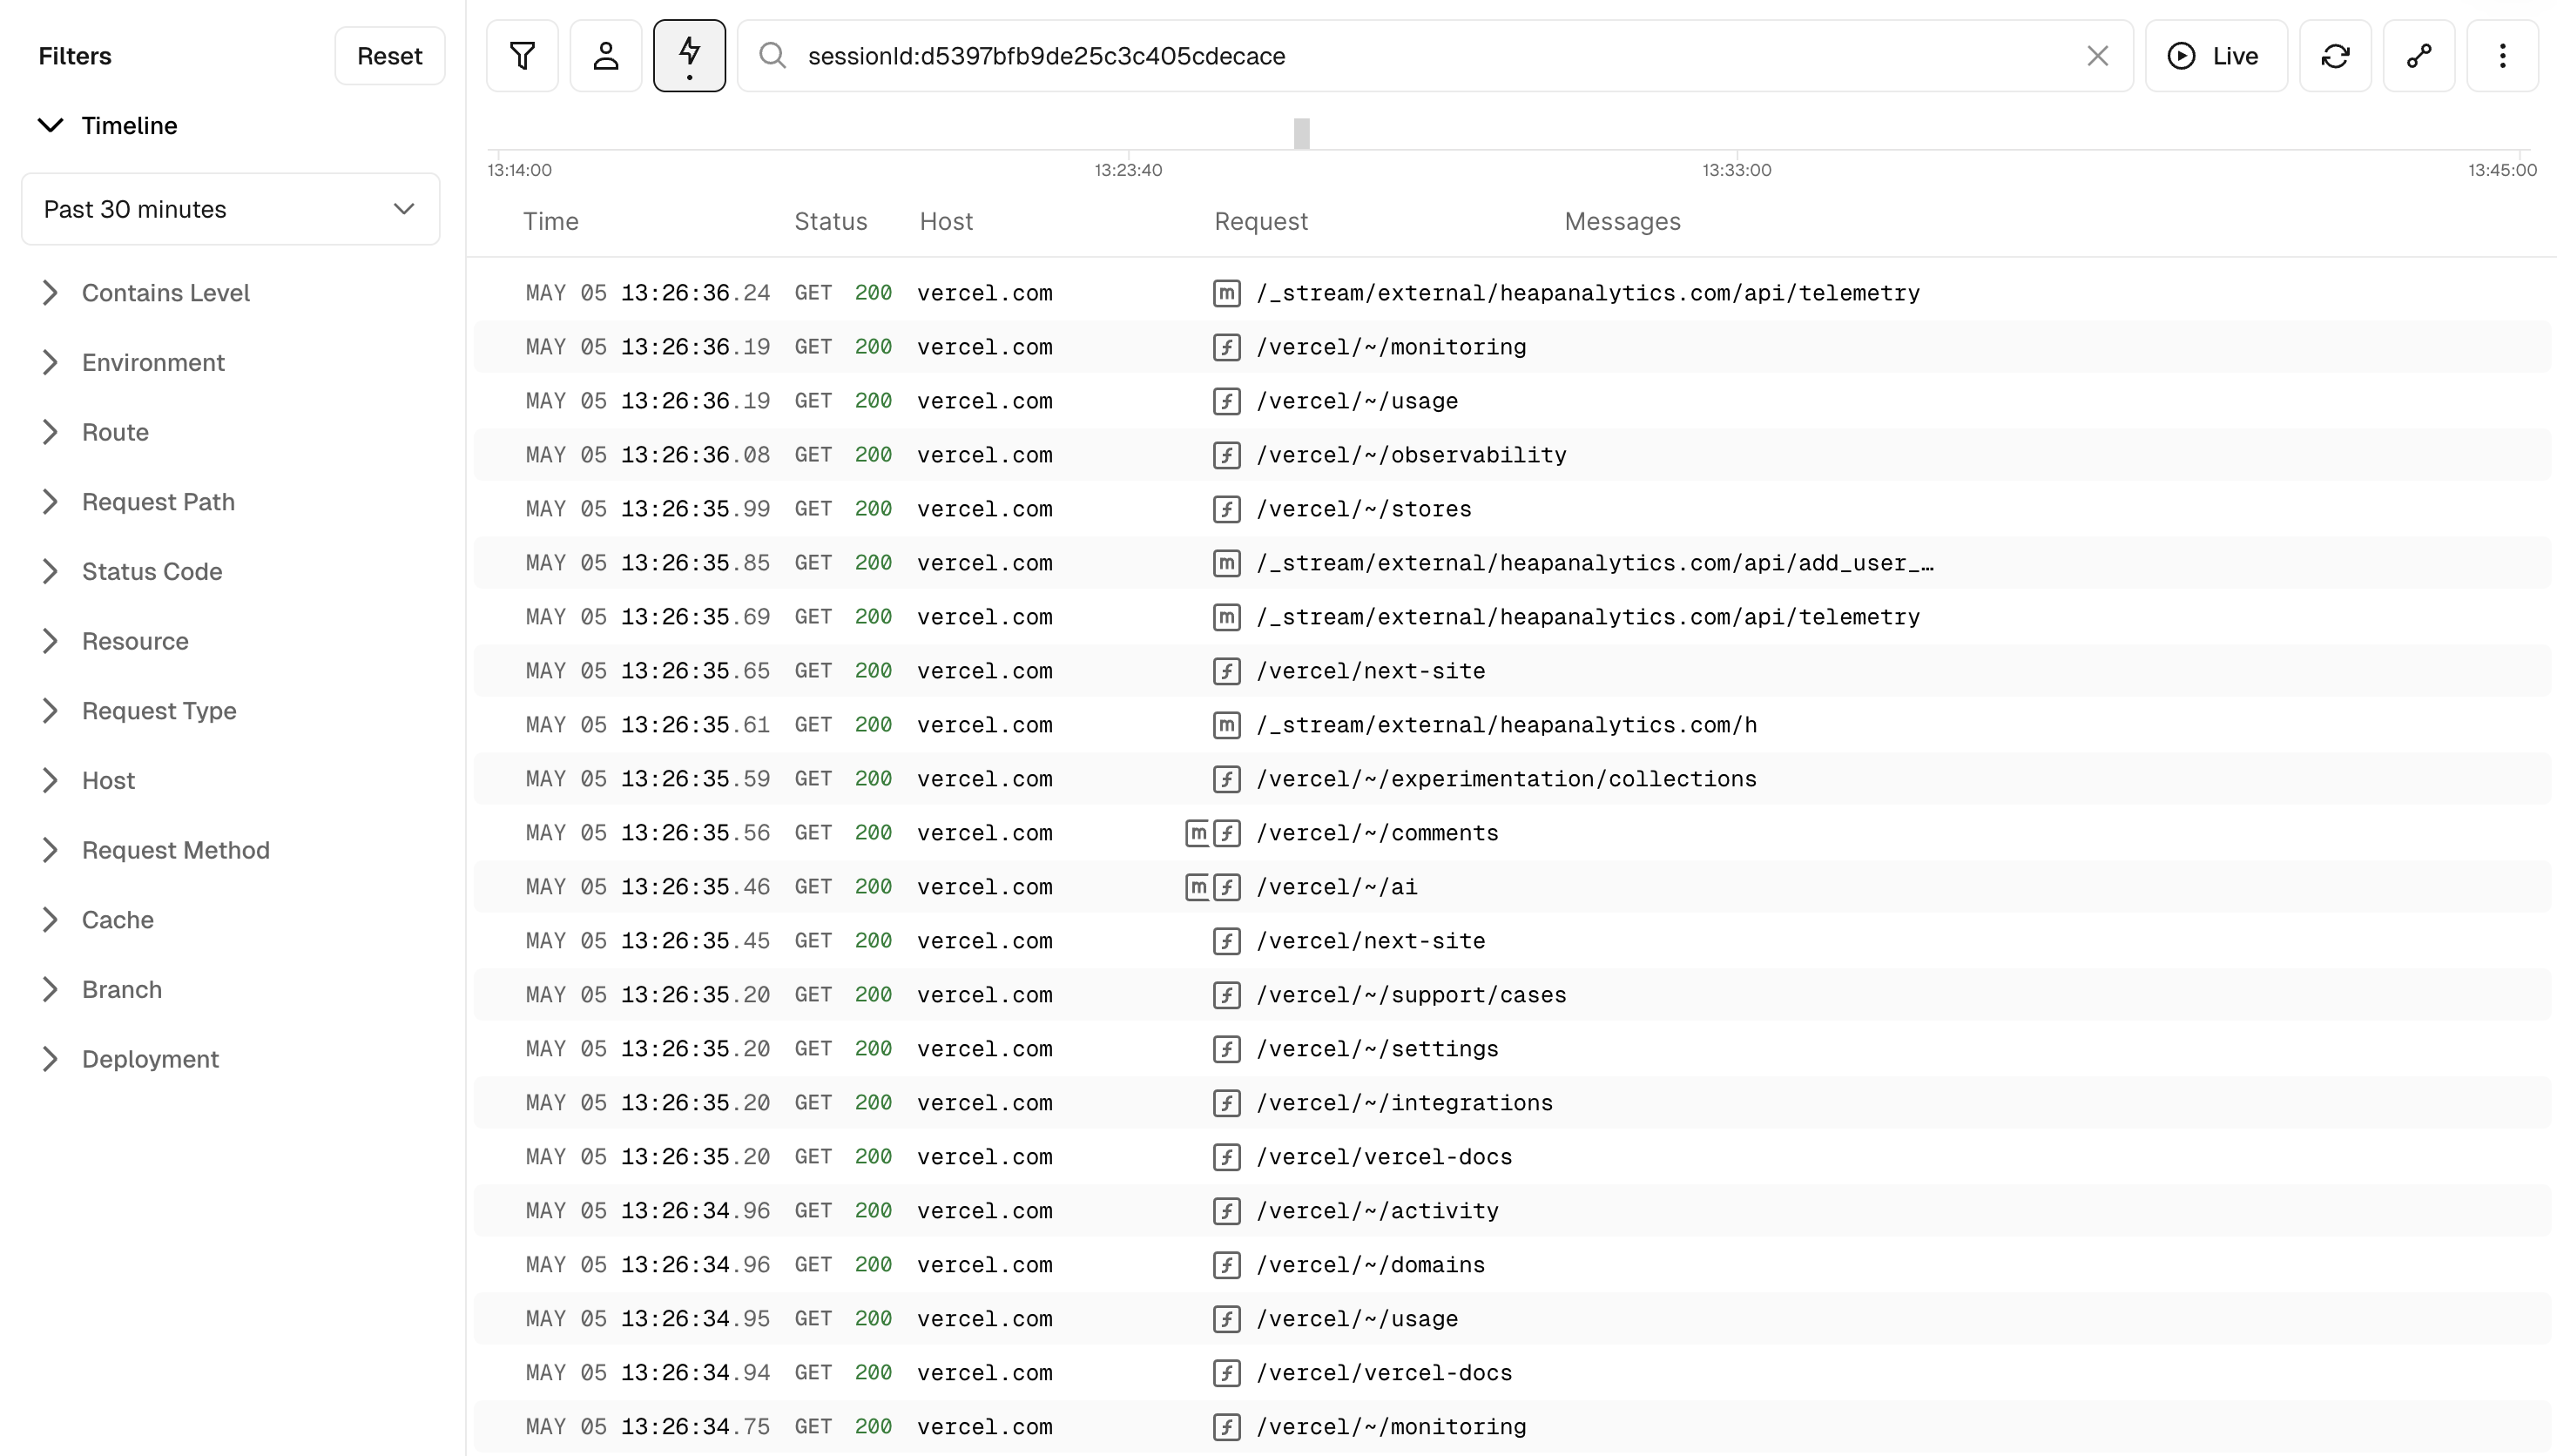Click function icon on 13:26:36.08 observability row
Screen dimensions: 2557x1456
click(1226, 455)
